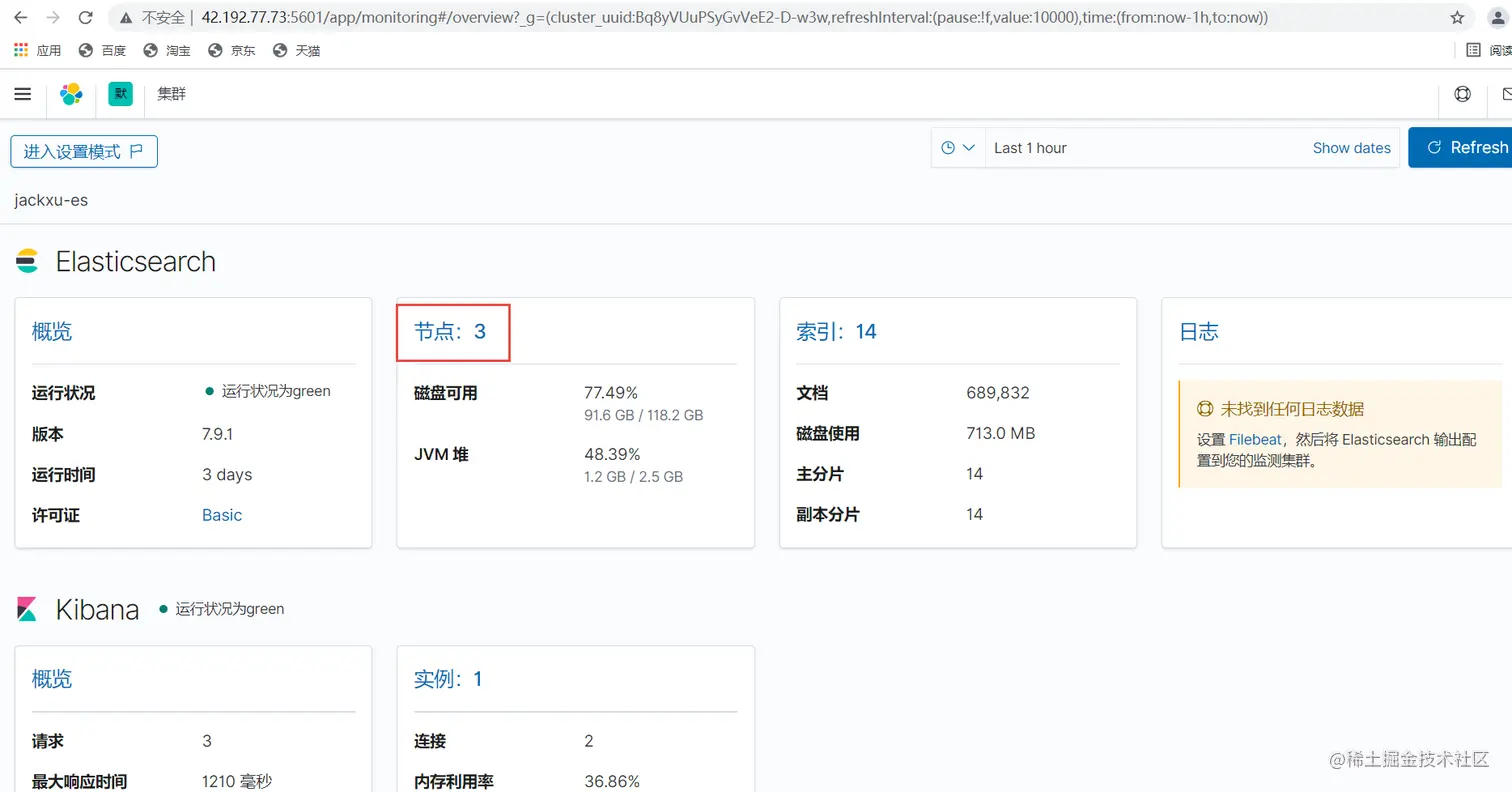Screen dimensions: 1512x792
Task: Click browser forward arrow
Action: (x=53, y=18)
